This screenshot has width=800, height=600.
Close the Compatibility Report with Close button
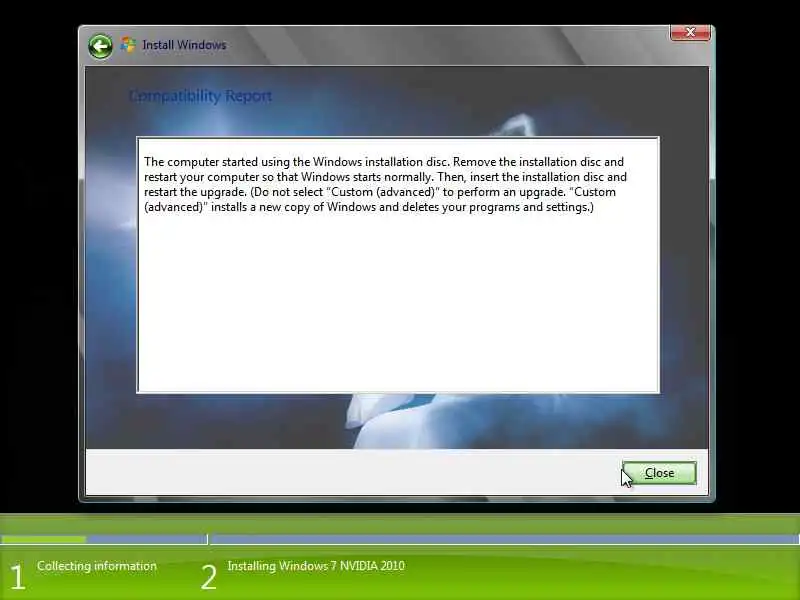pyautogui.click(x=659, y=473)
